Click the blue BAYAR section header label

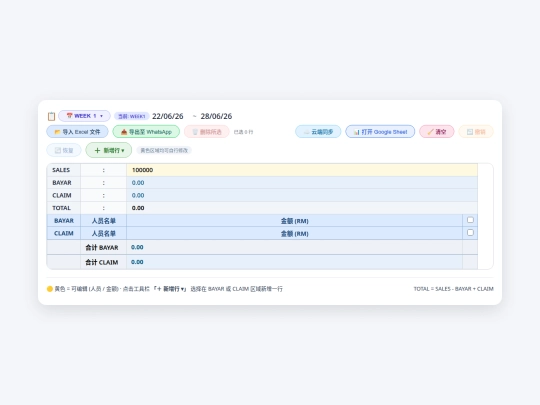[64, 221]
